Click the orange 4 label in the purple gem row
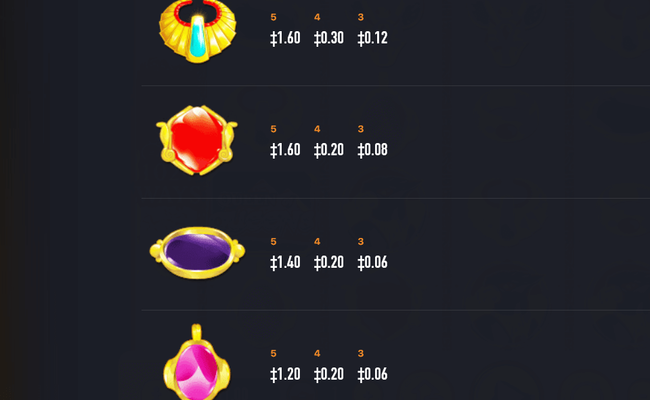The width and height of the screenshot is (650, 400). (317, 241)
